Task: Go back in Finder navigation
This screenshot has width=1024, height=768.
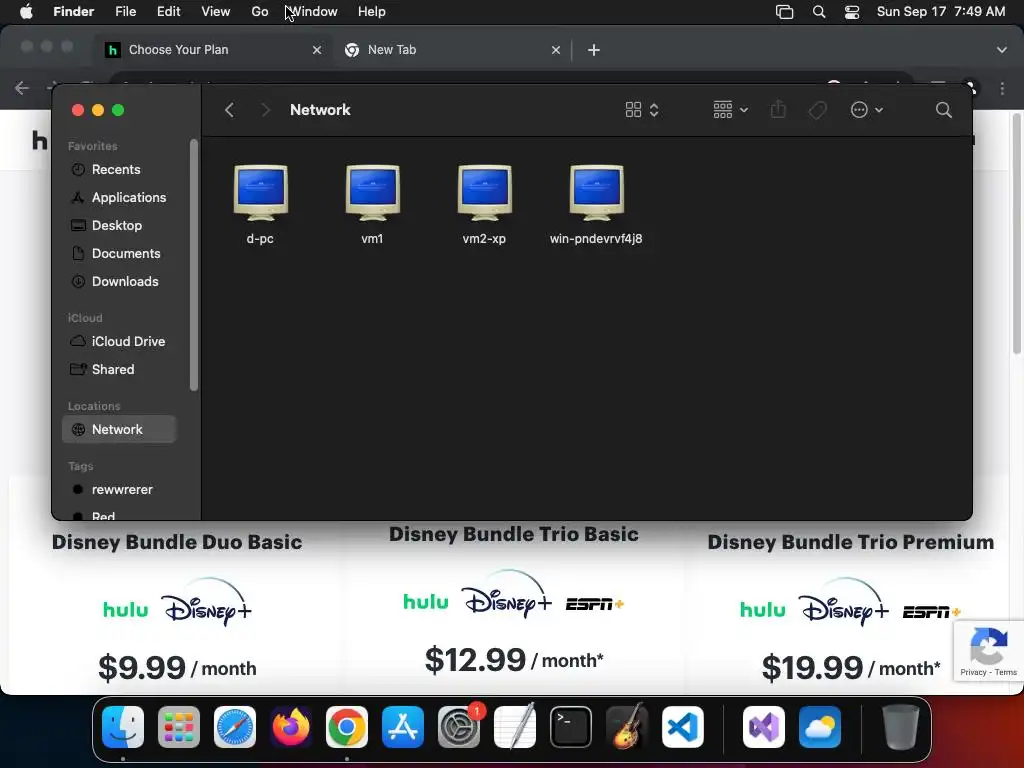Action: tap(229, 110)
